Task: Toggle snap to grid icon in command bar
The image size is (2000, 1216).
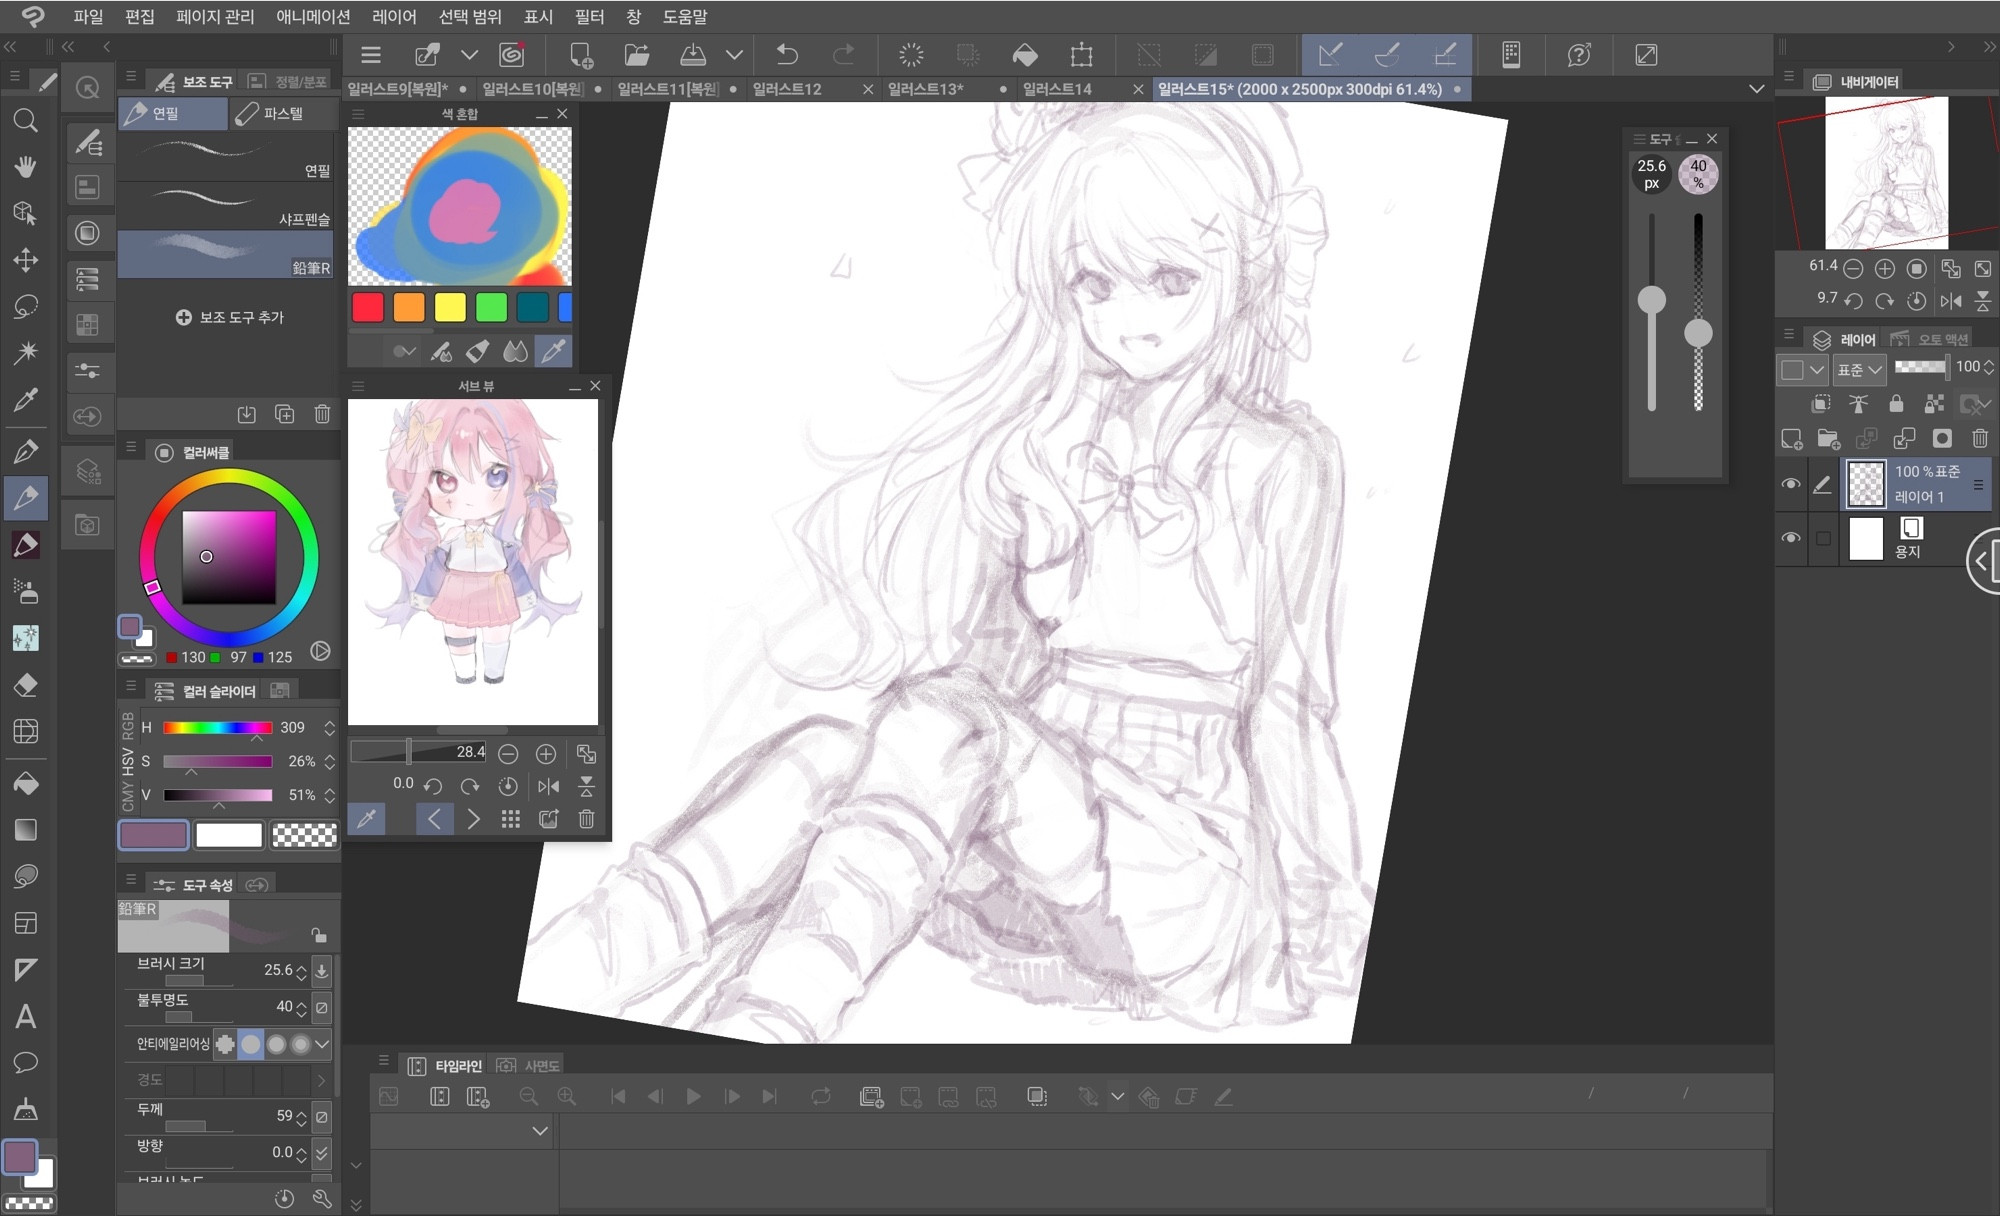Action: pos(1444,55)
